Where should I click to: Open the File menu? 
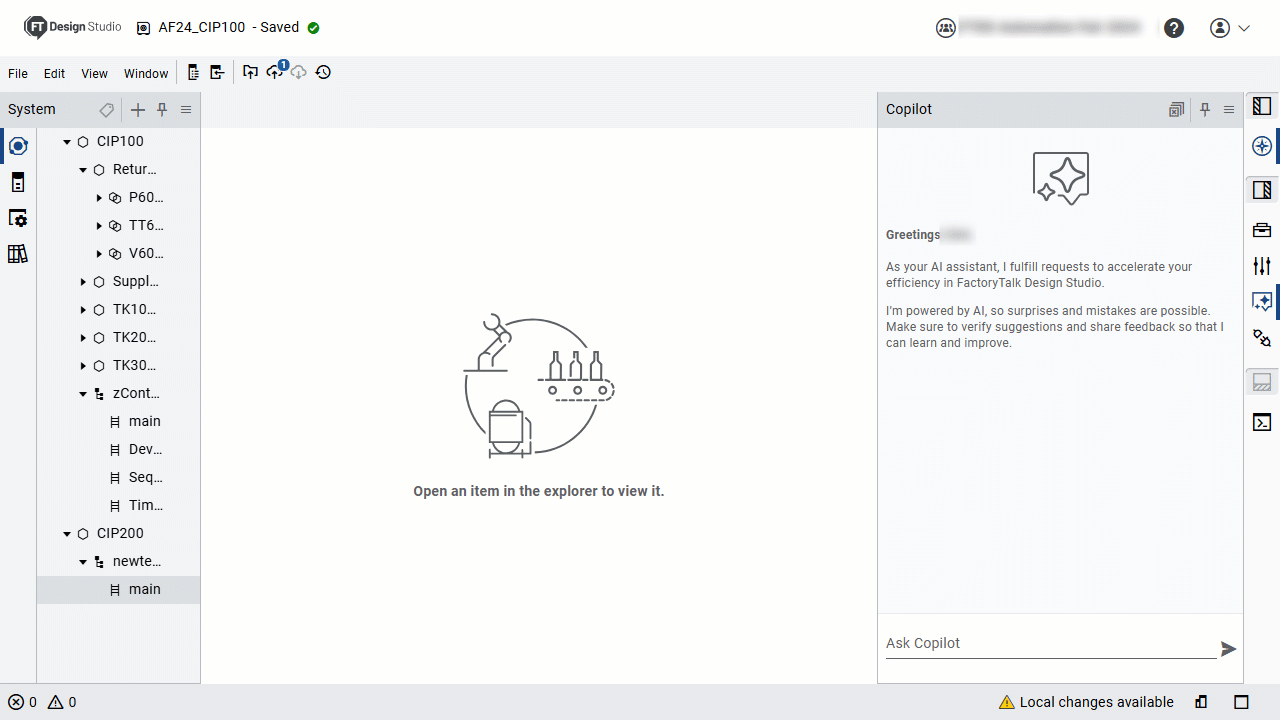(17, 73)
